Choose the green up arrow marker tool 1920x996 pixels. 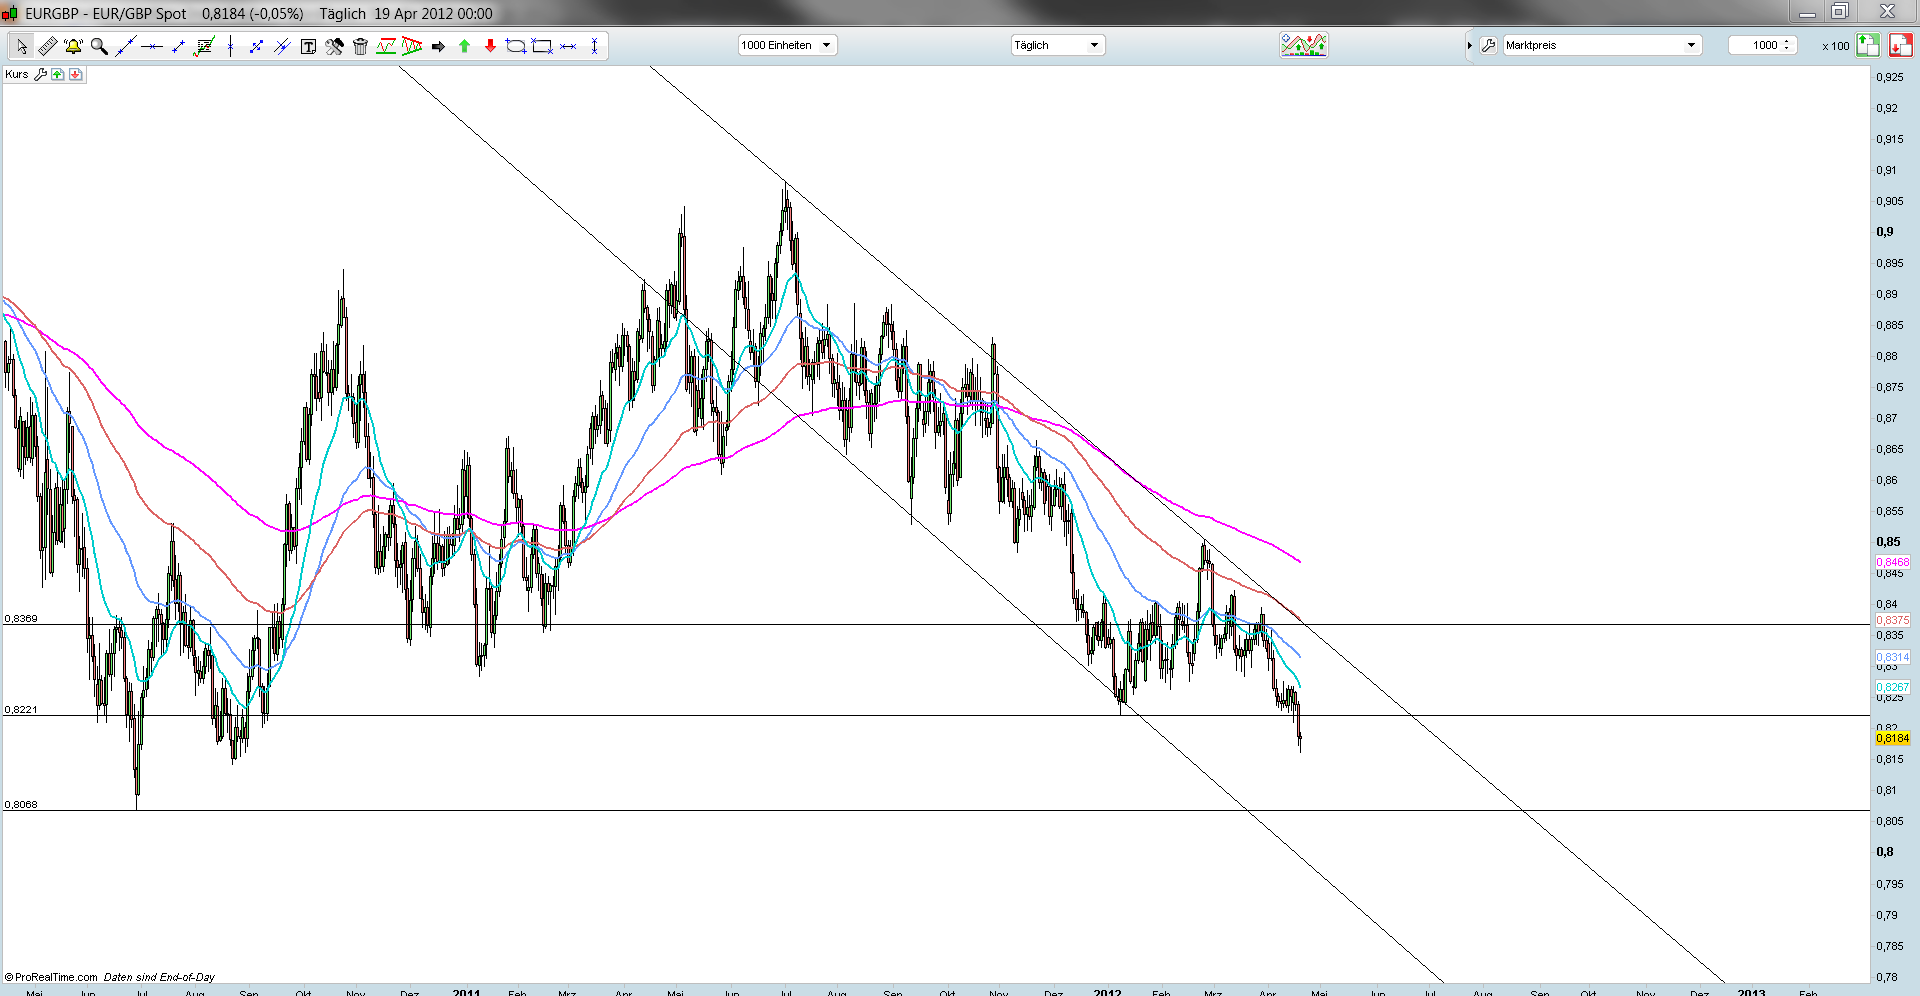tap(464, 46)
